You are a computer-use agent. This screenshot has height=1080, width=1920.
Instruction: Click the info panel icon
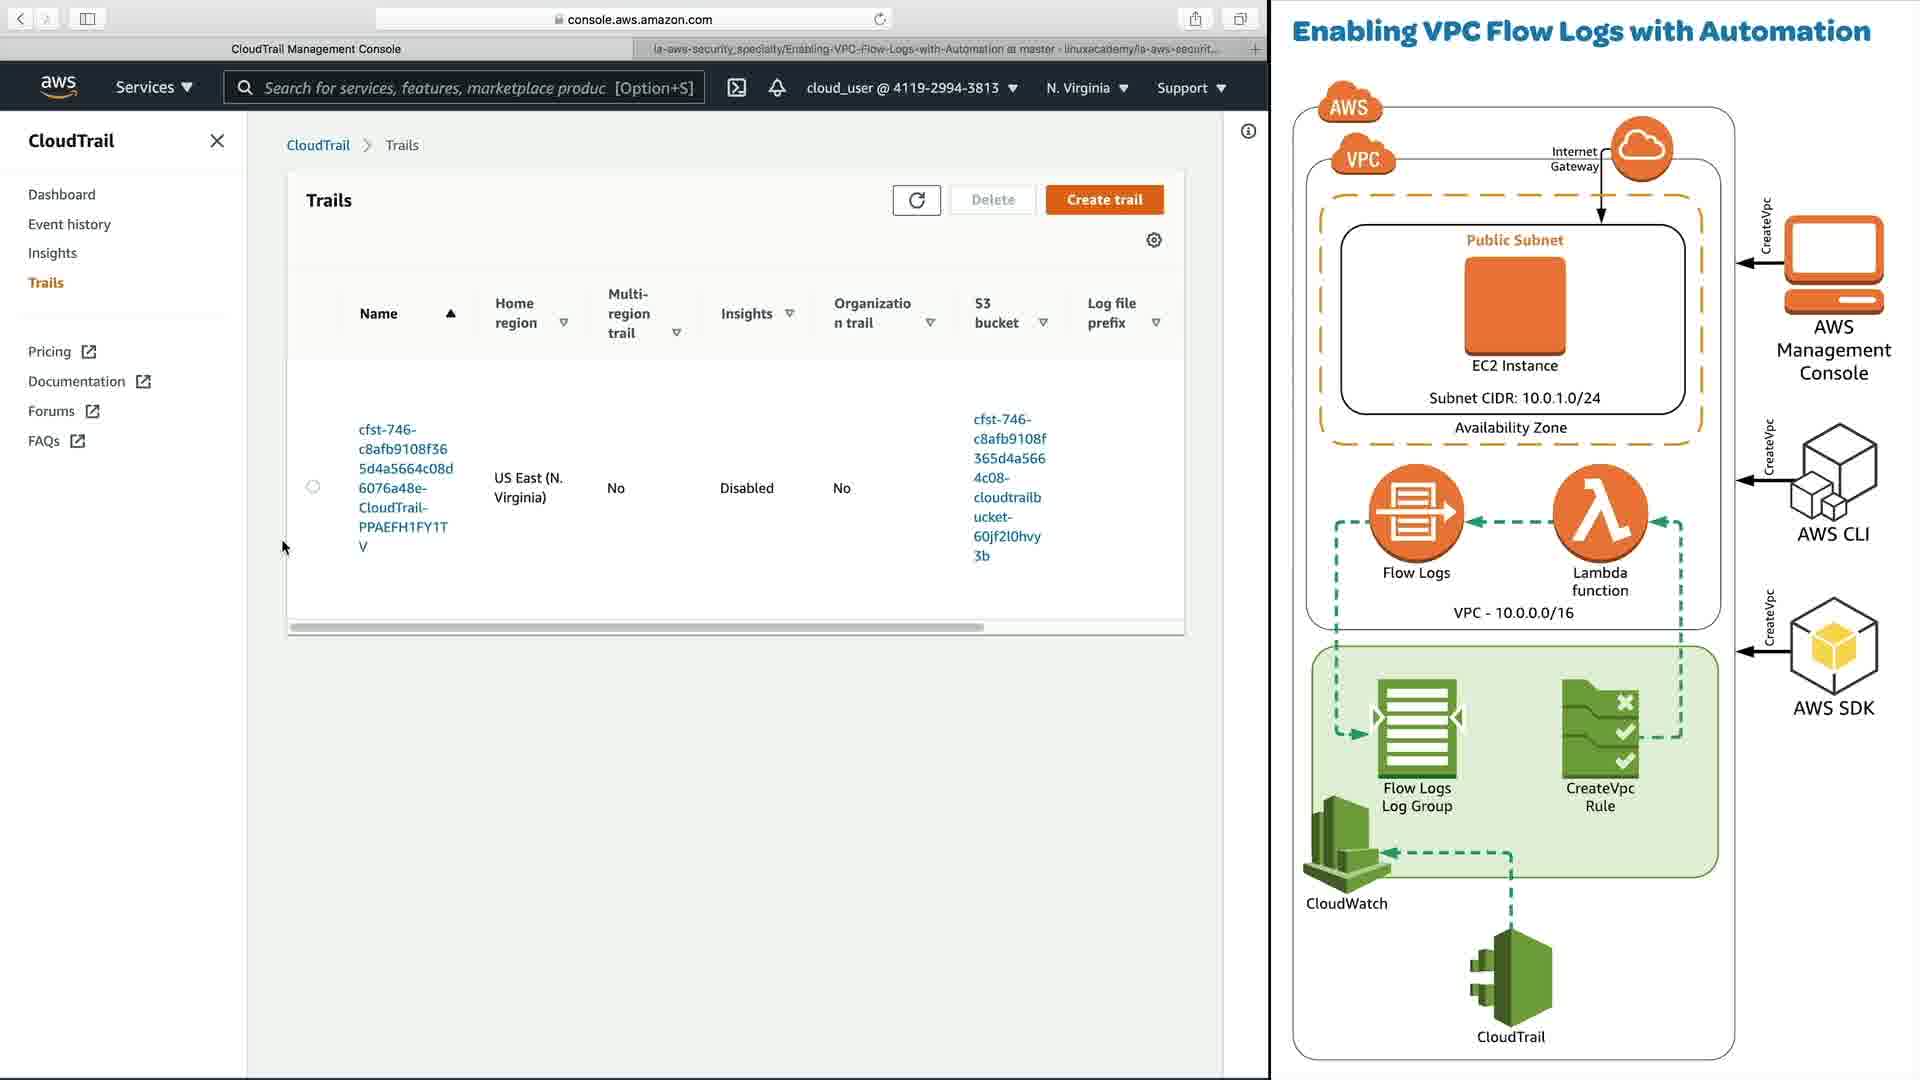pos(1248,131)
